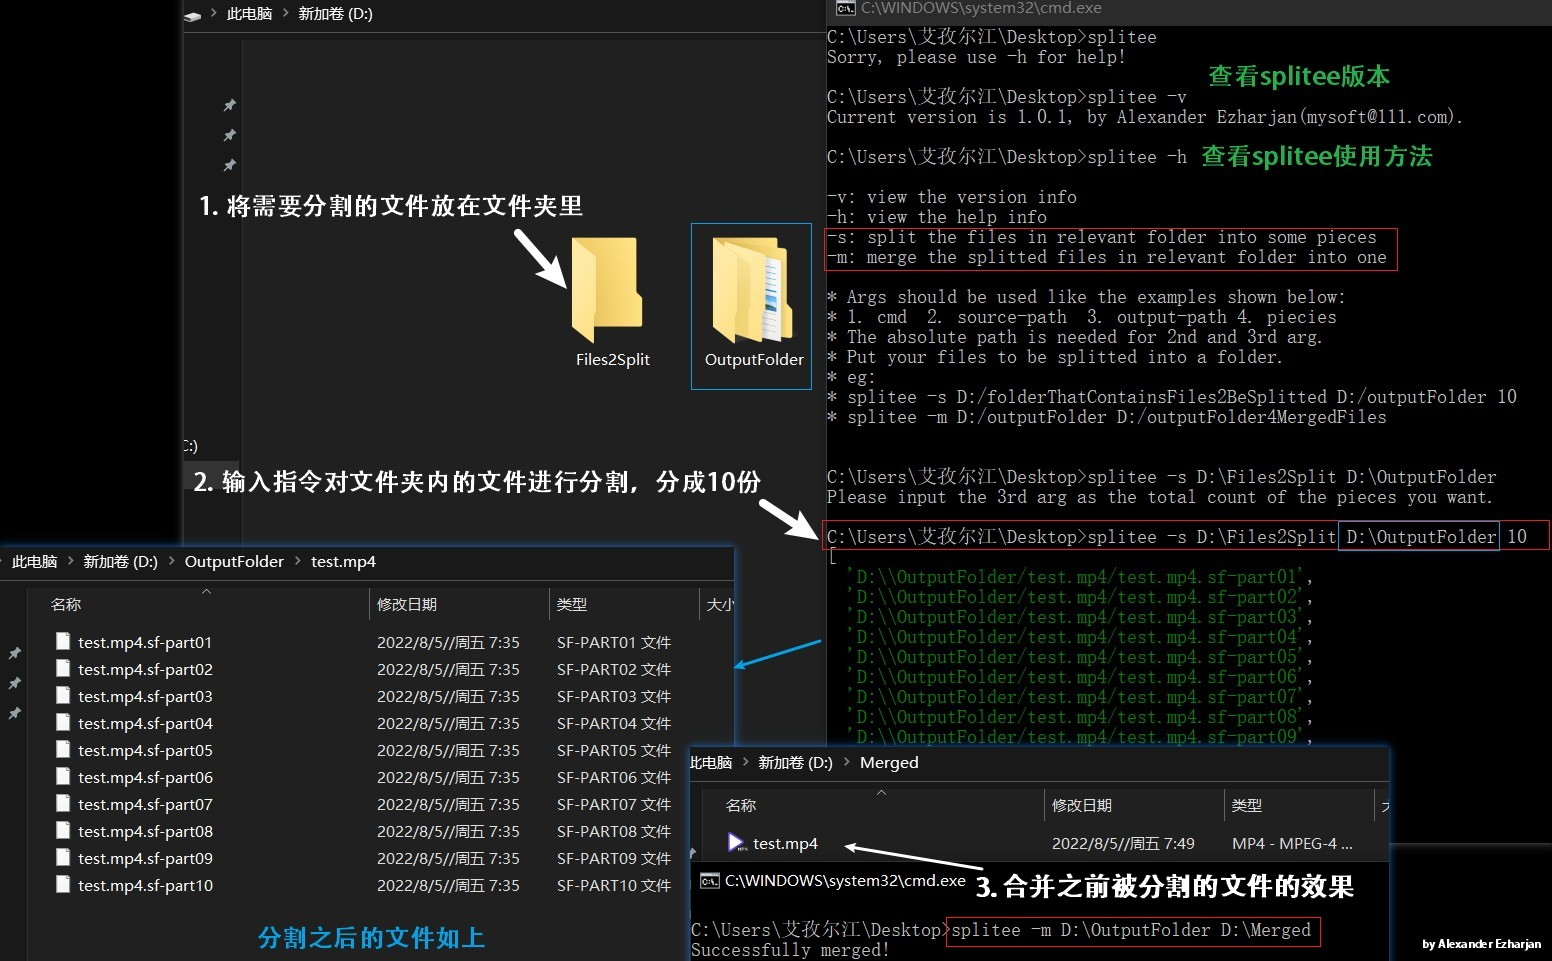Click 新加卷 (D:) in the top address bar
Screen dimensions: 1552x961
335,14
